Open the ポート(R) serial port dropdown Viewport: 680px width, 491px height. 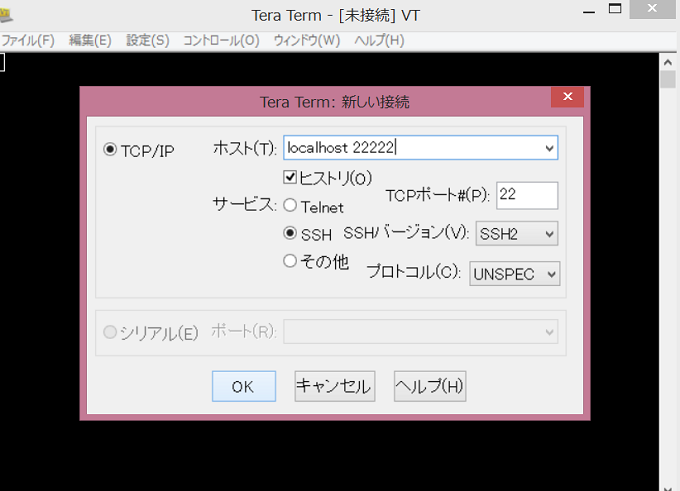tap(421, 332)
